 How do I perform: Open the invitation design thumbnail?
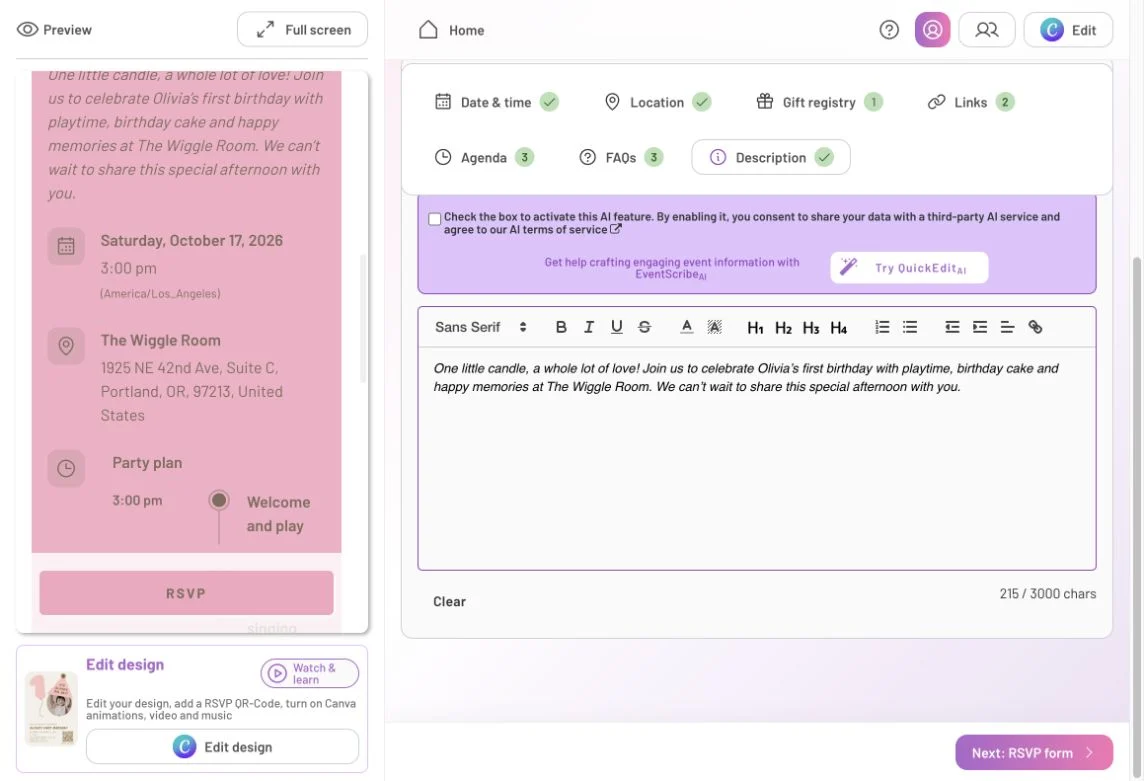[x=51, y=709]
